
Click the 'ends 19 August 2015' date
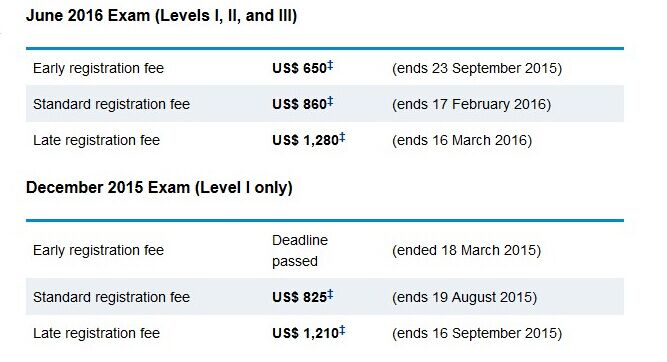coord(465,297)
